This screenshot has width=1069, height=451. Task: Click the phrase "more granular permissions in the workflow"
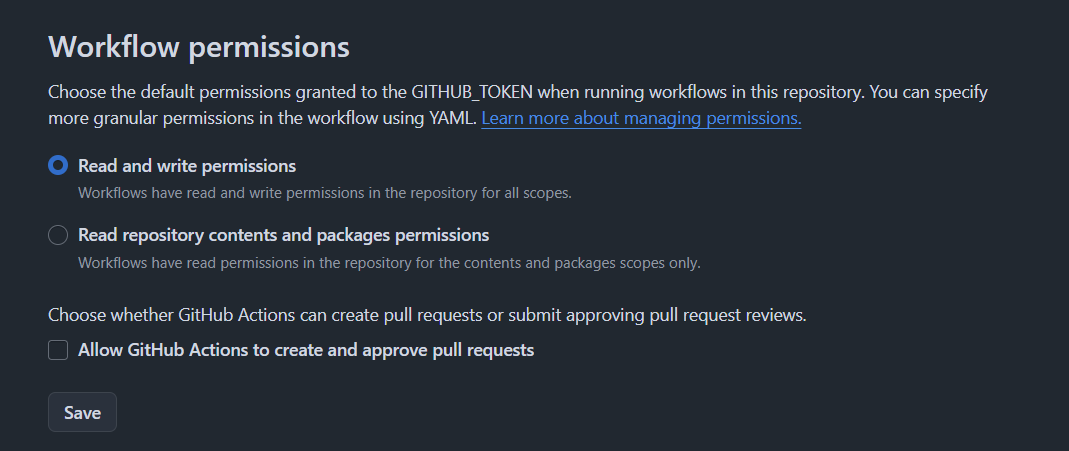tap(213, 119)
